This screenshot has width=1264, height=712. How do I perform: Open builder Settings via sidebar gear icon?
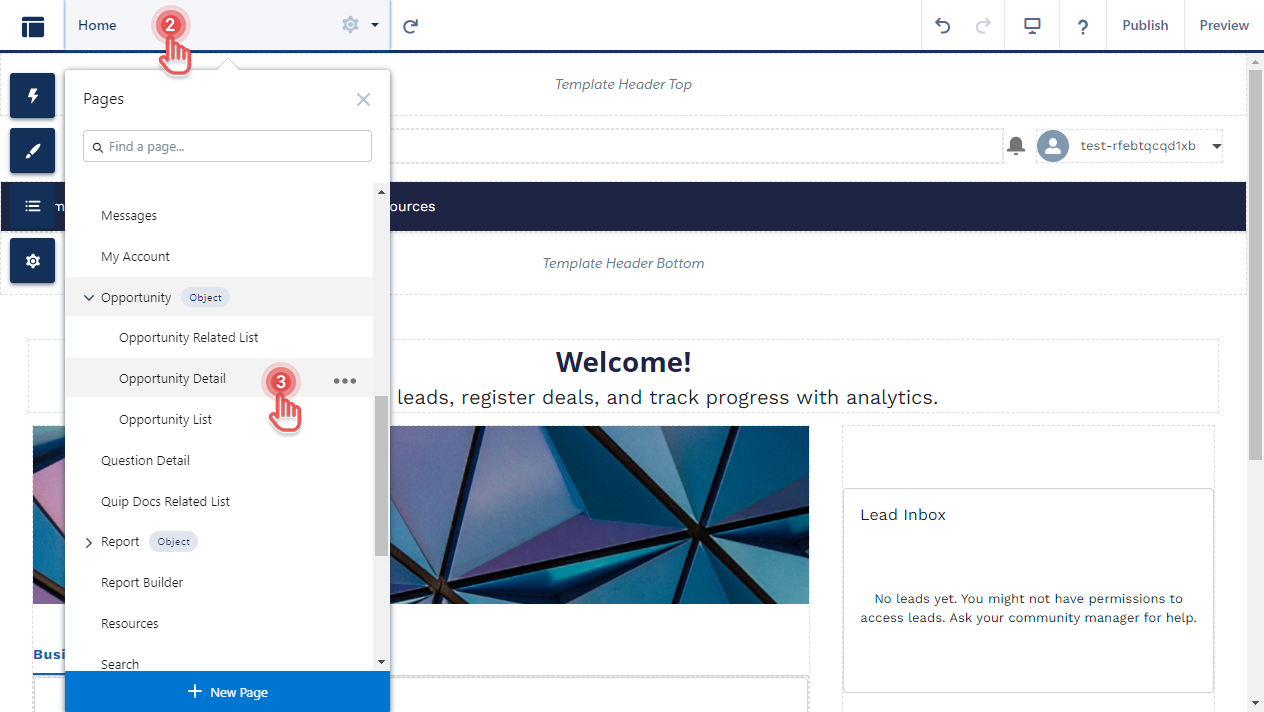click(32, 261)
